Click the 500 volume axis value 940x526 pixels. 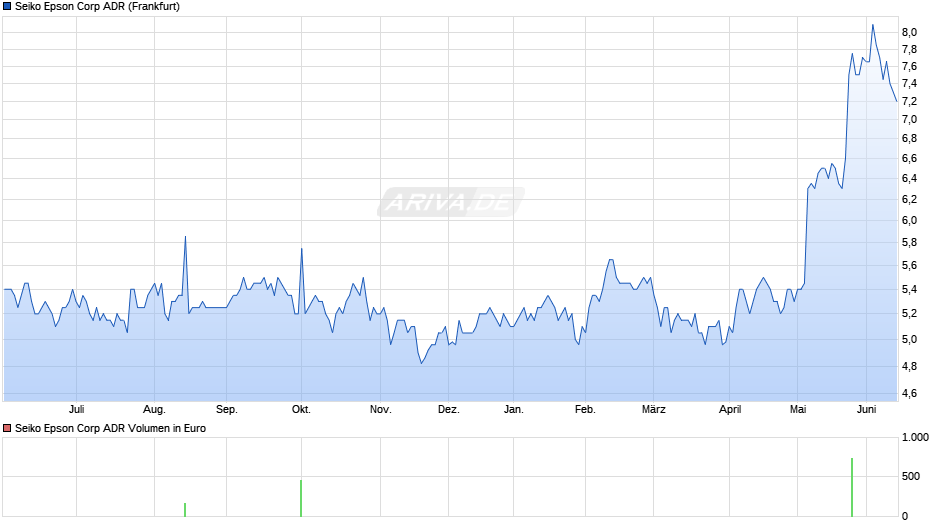[911, 476]
